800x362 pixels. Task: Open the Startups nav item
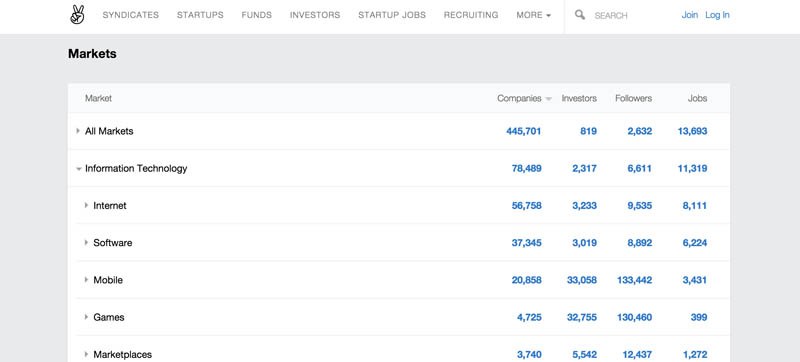coord(200,15)
